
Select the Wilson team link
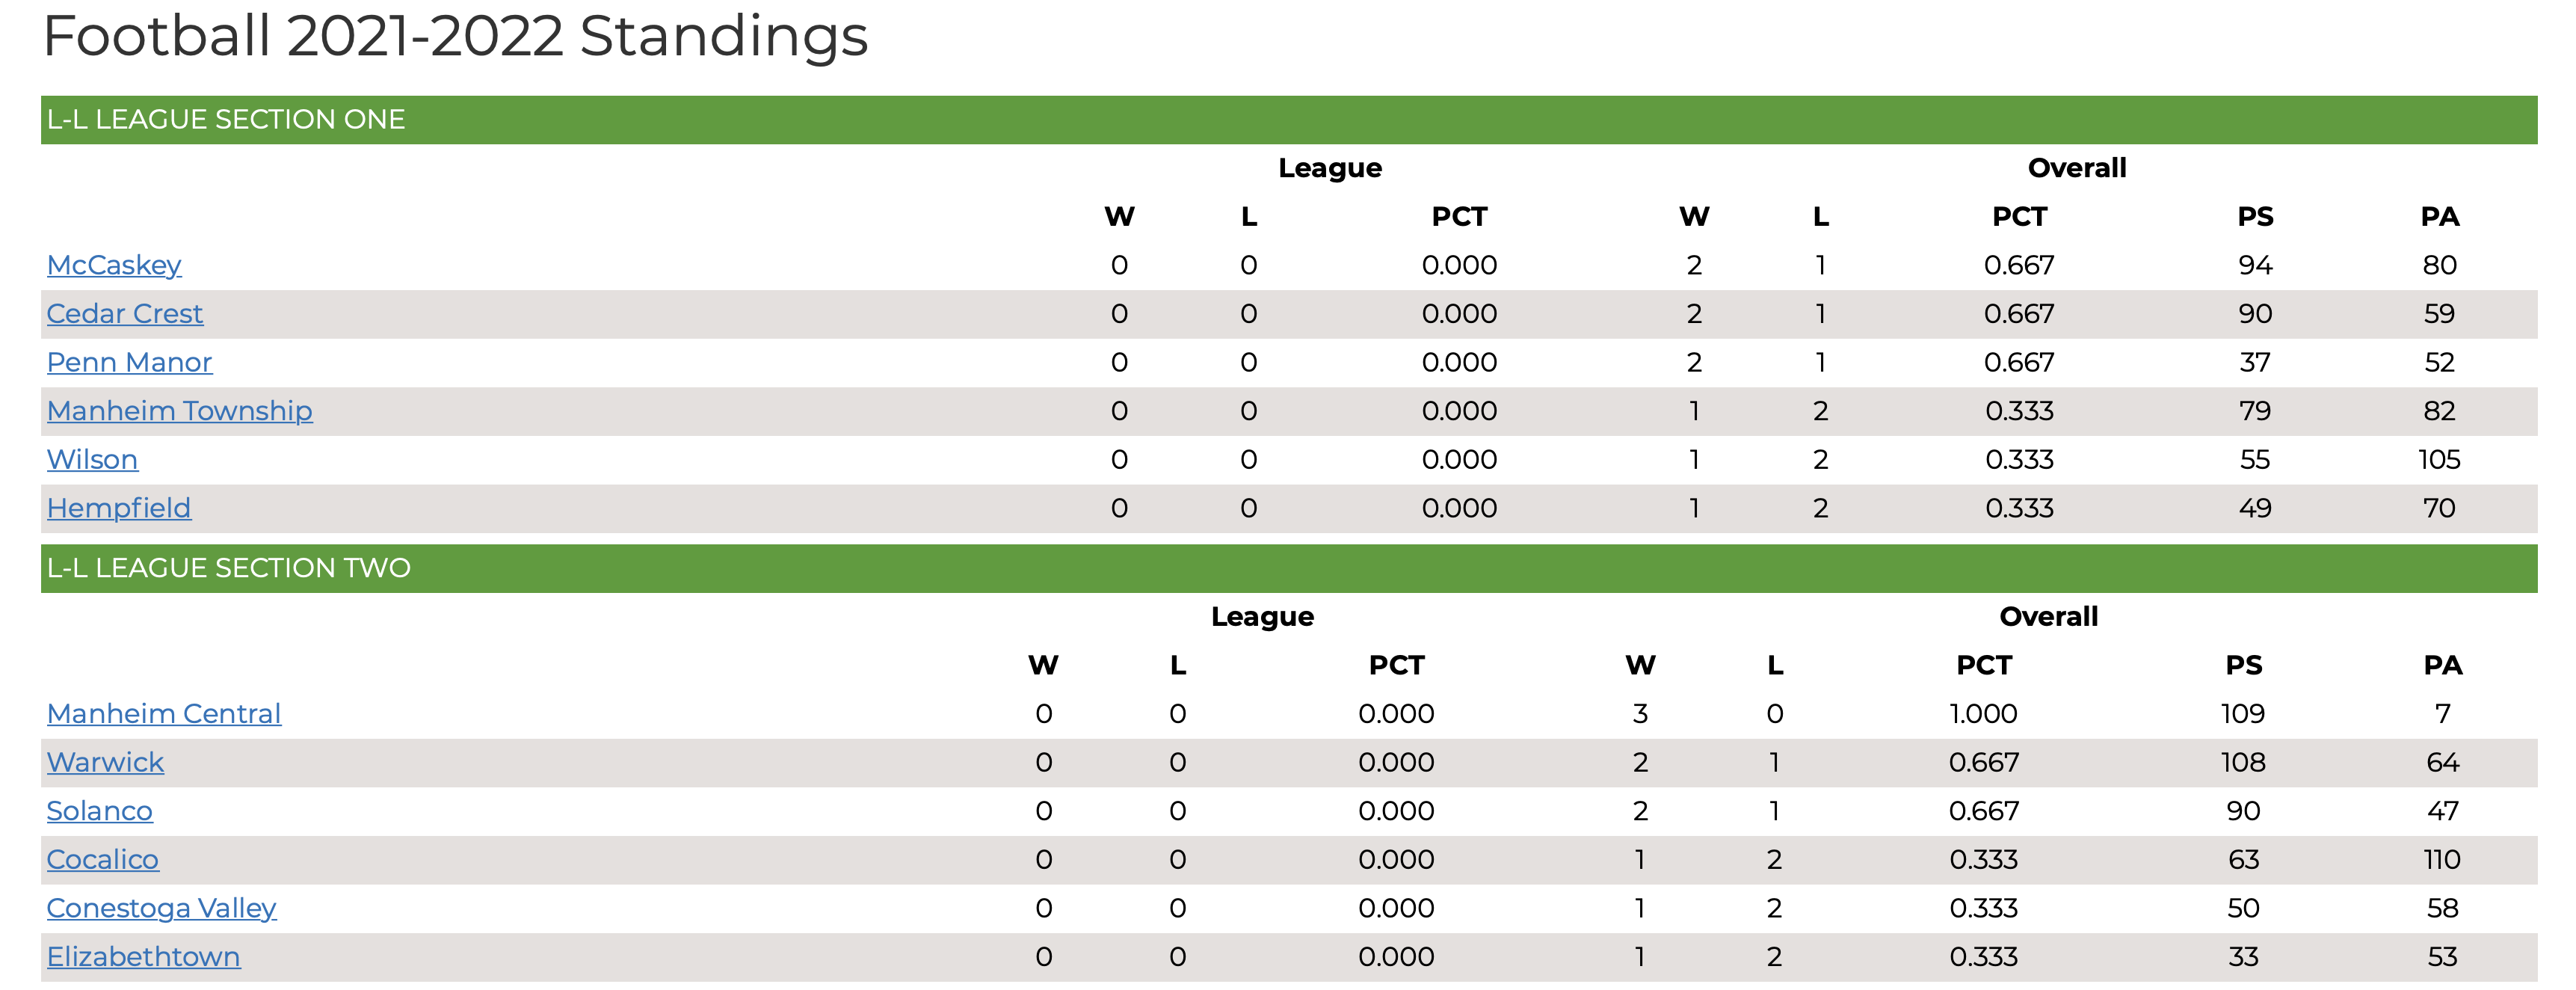[x=93, y=459]
